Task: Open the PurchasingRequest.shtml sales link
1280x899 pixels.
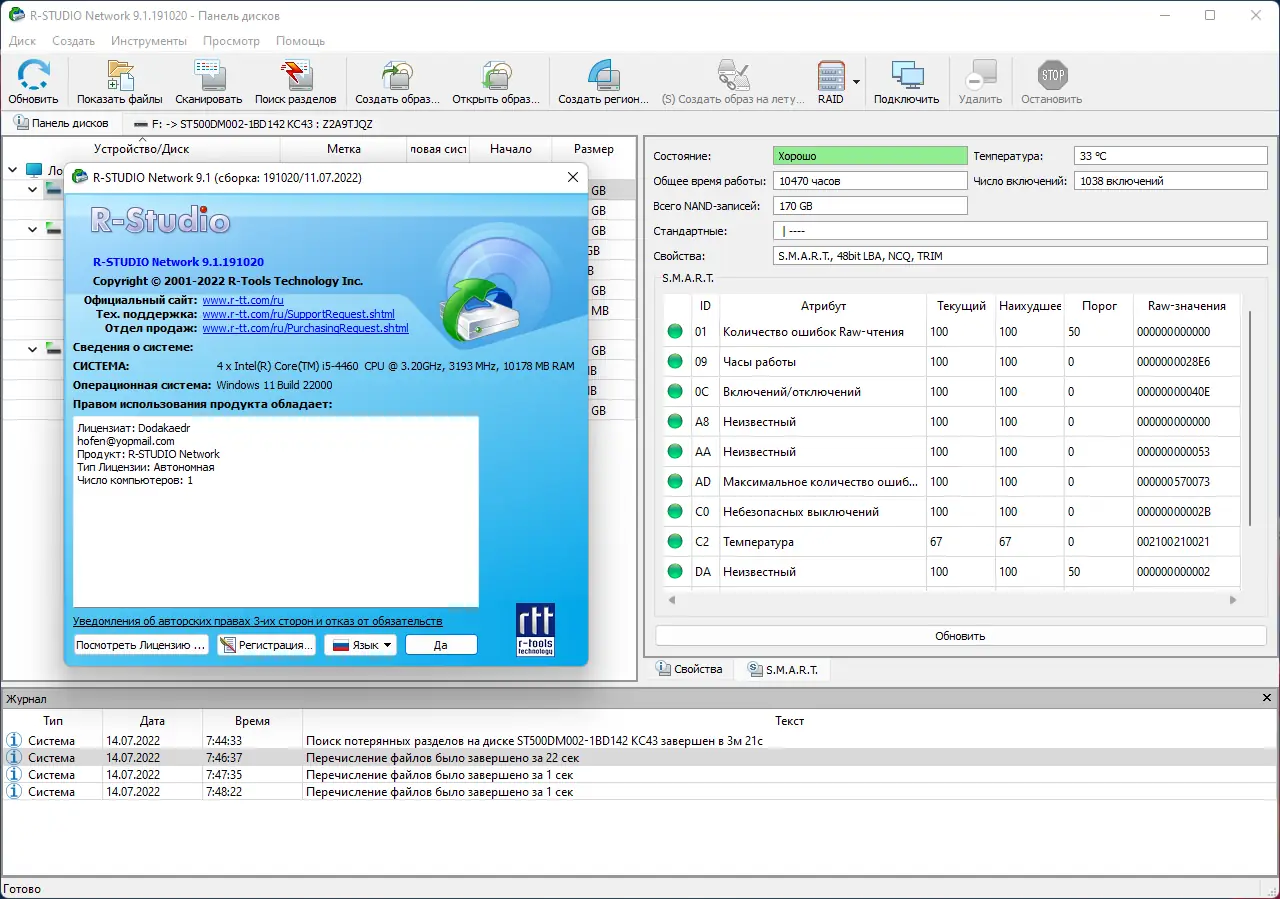Action: [305, 328]
